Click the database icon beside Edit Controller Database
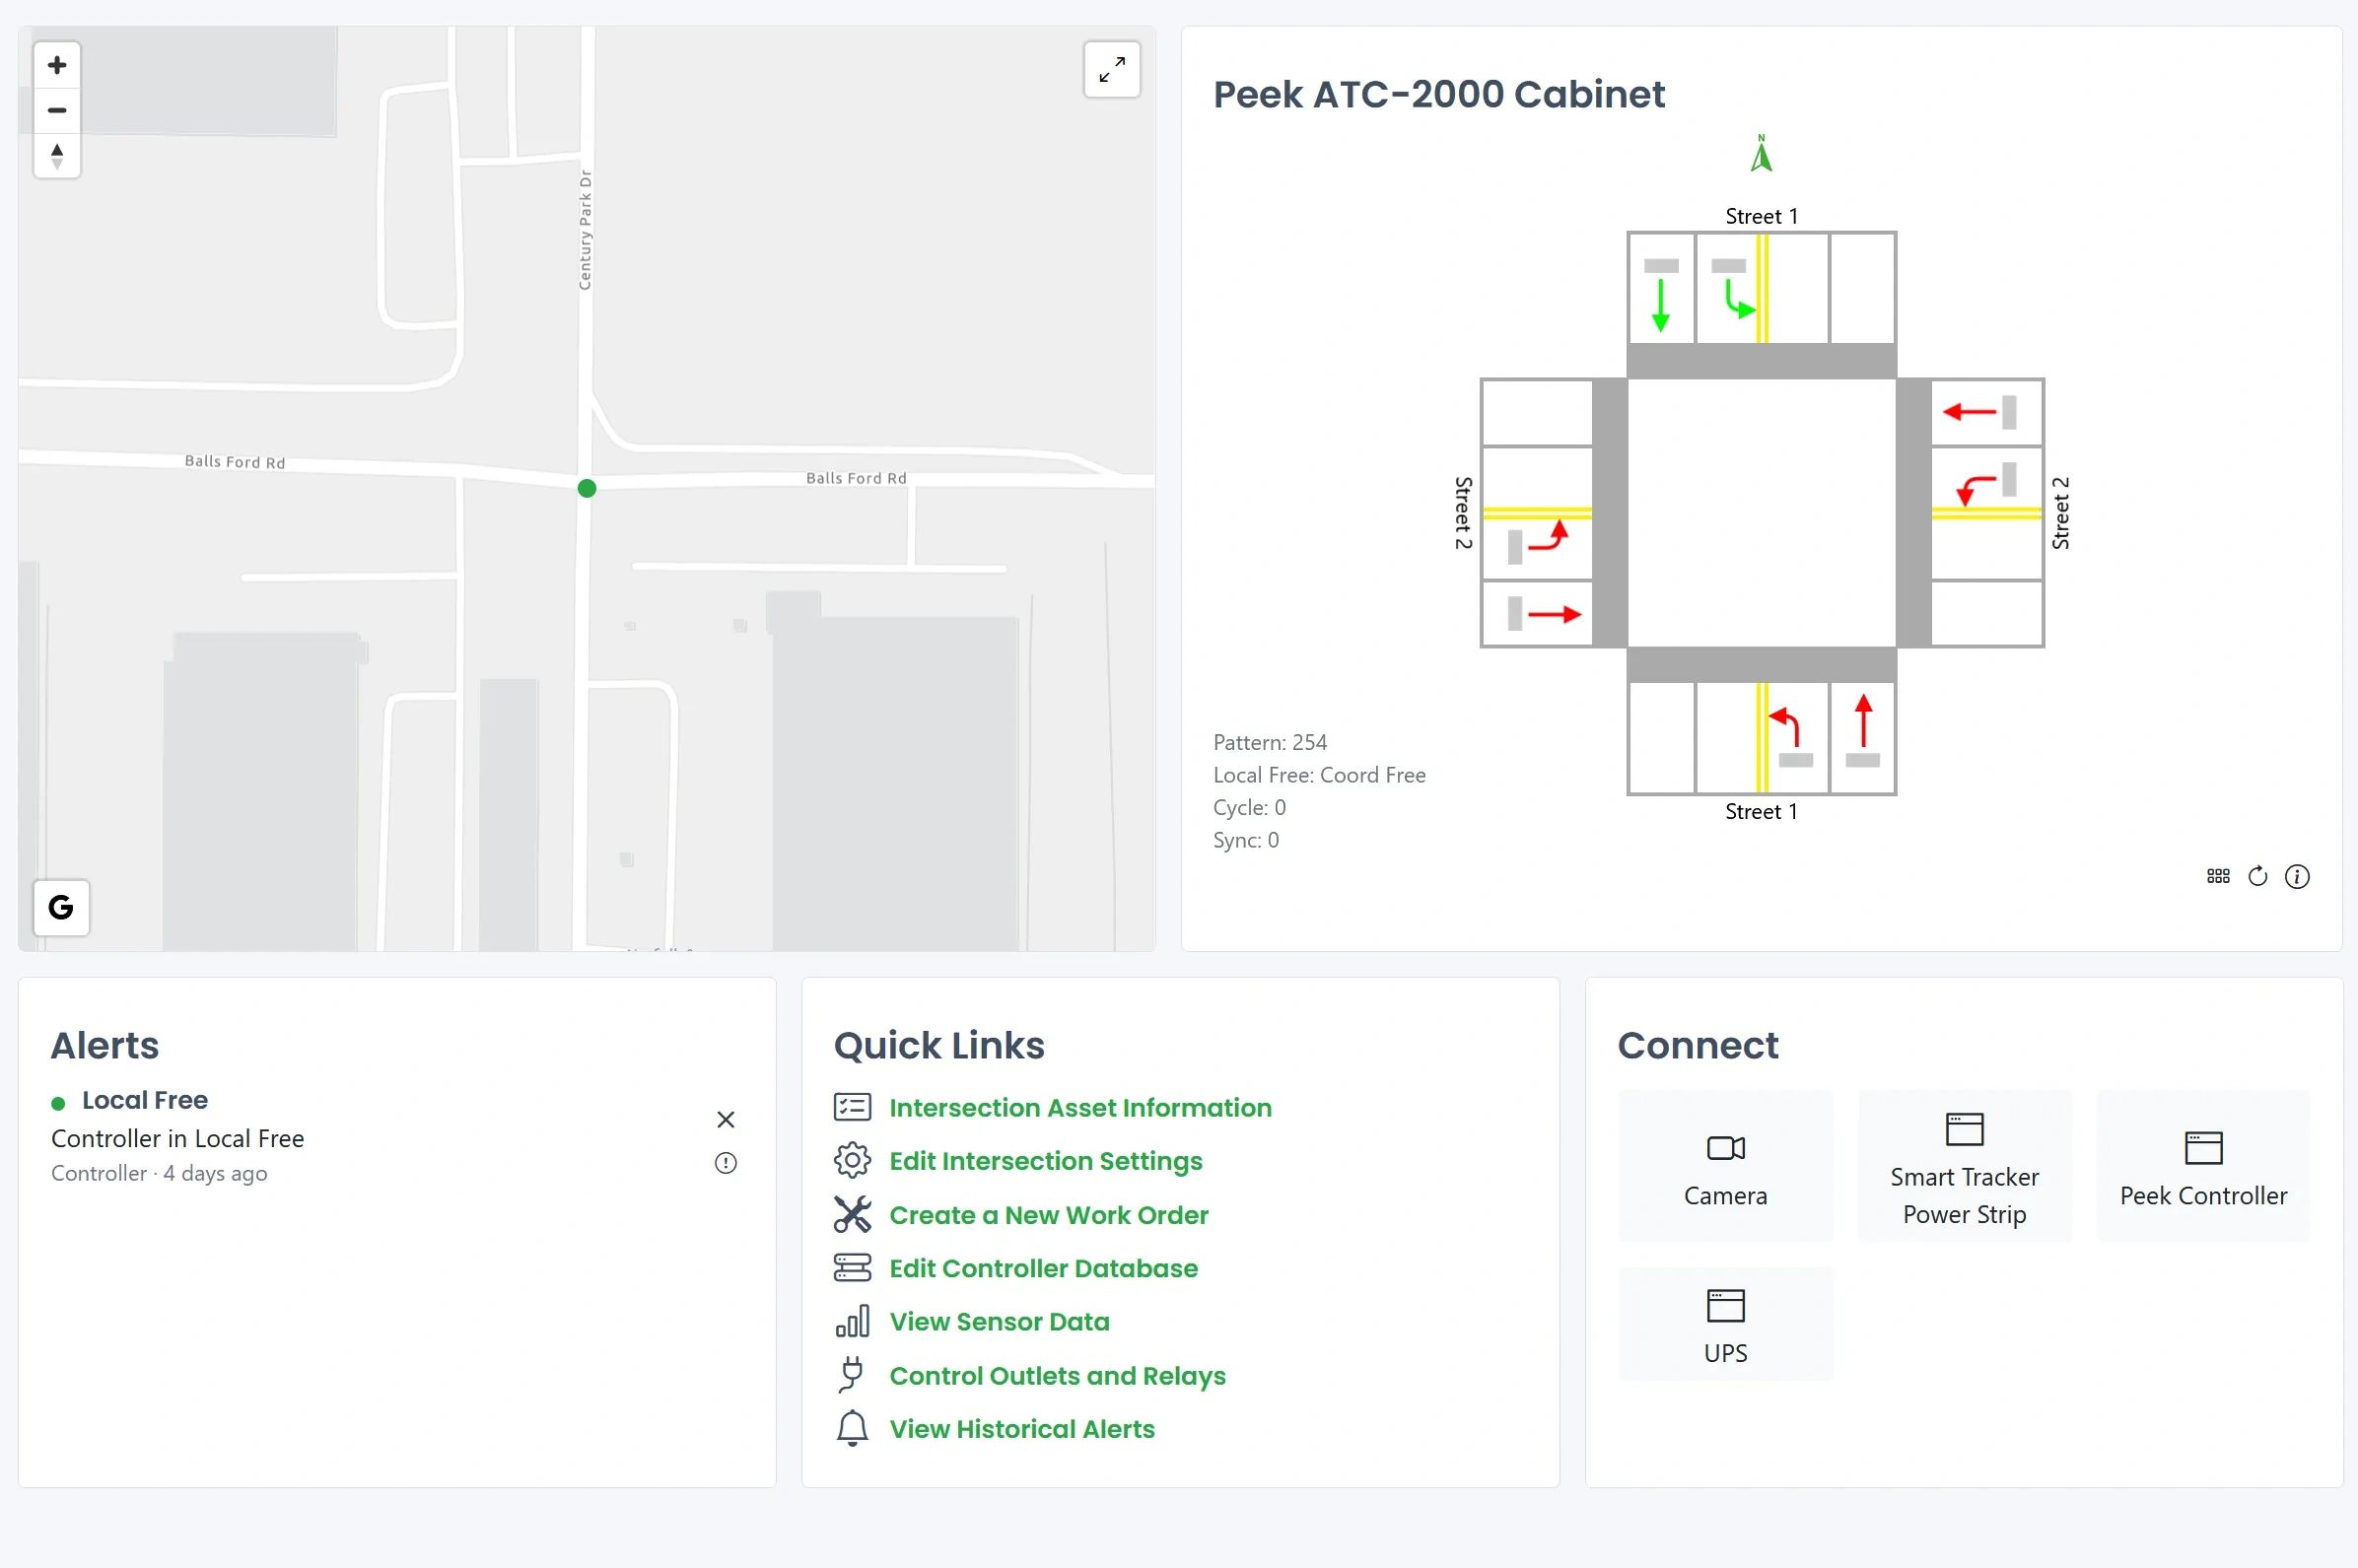 tap(852, 1268)
